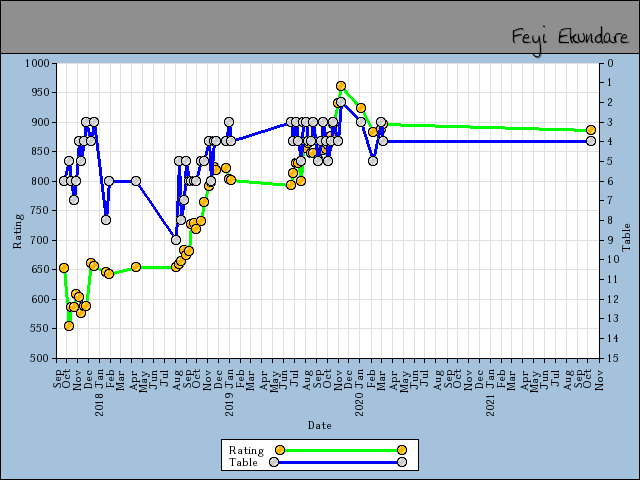
Task: Select the final orange rating point in Oct 2021
Action: [x=591, y=130]
